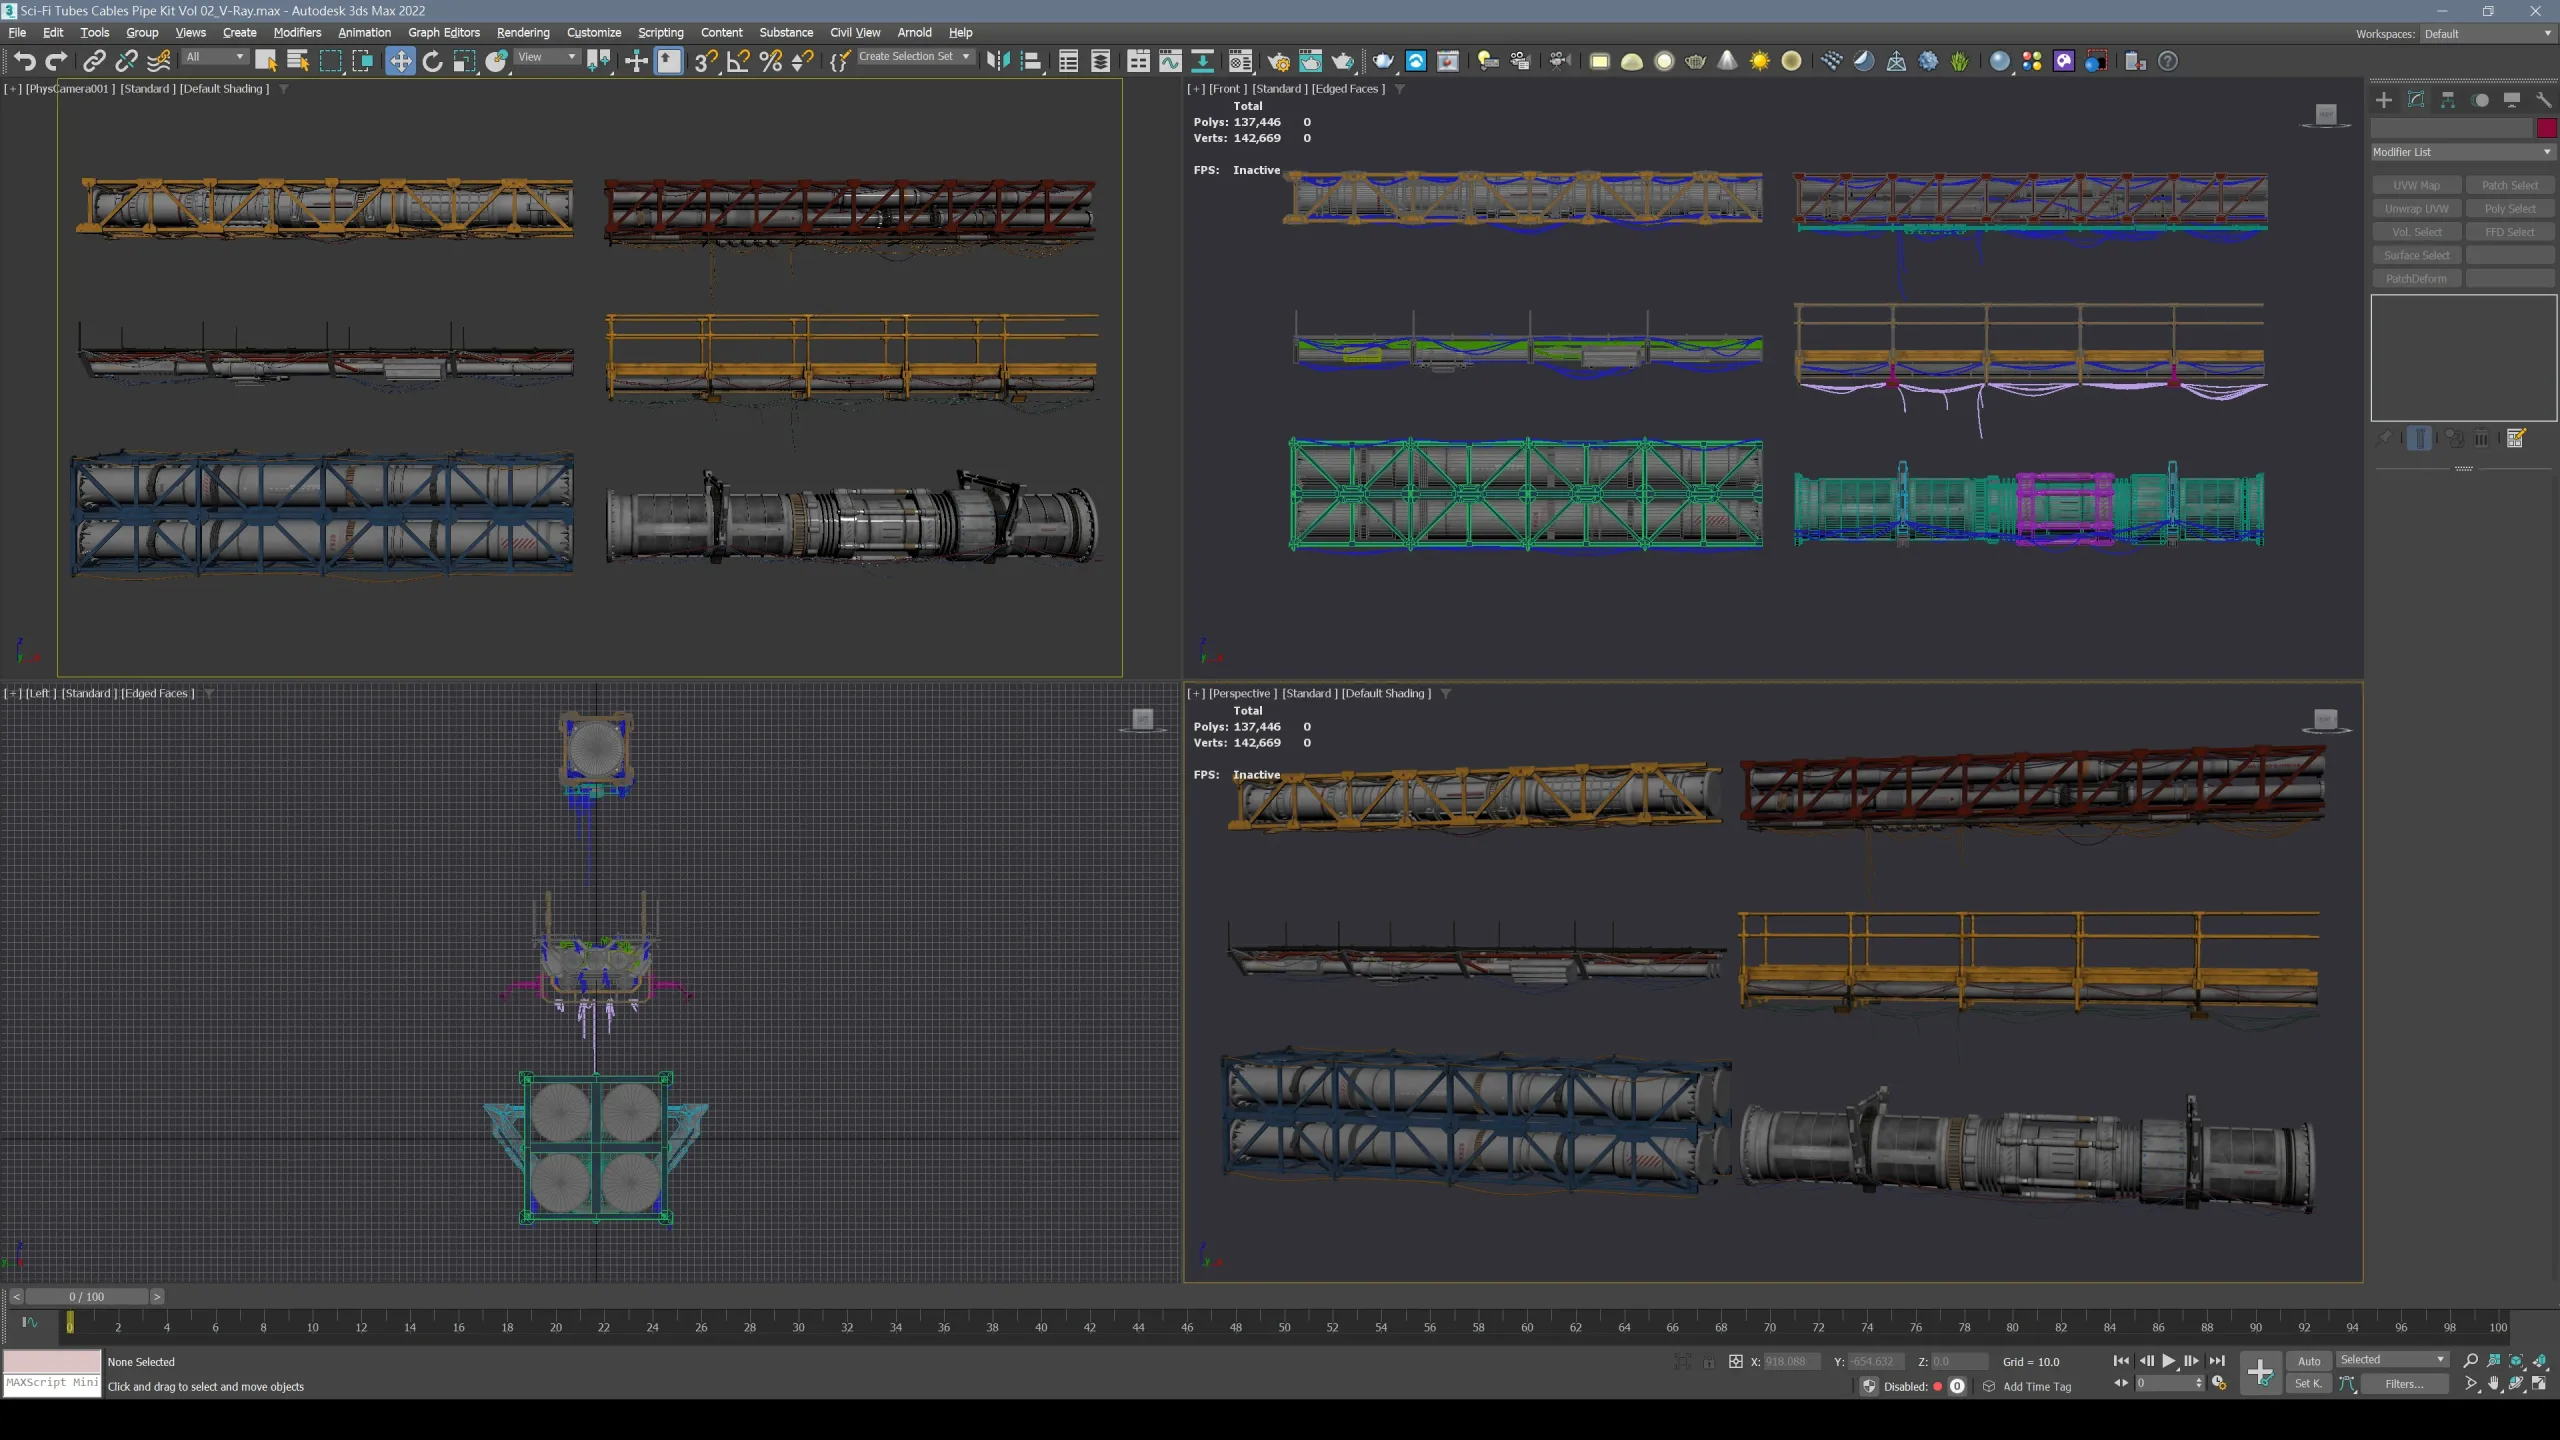The height and width of the screenshot is (1440, 2560).
Task: Expand the Selected key filter dropdown
Action: tap(2393, 1359)
